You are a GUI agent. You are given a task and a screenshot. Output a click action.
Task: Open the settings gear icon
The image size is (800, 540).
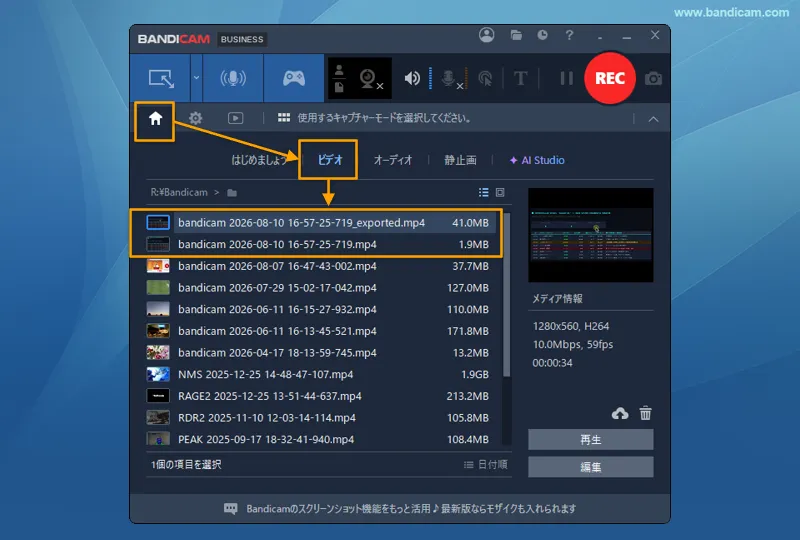195,118
